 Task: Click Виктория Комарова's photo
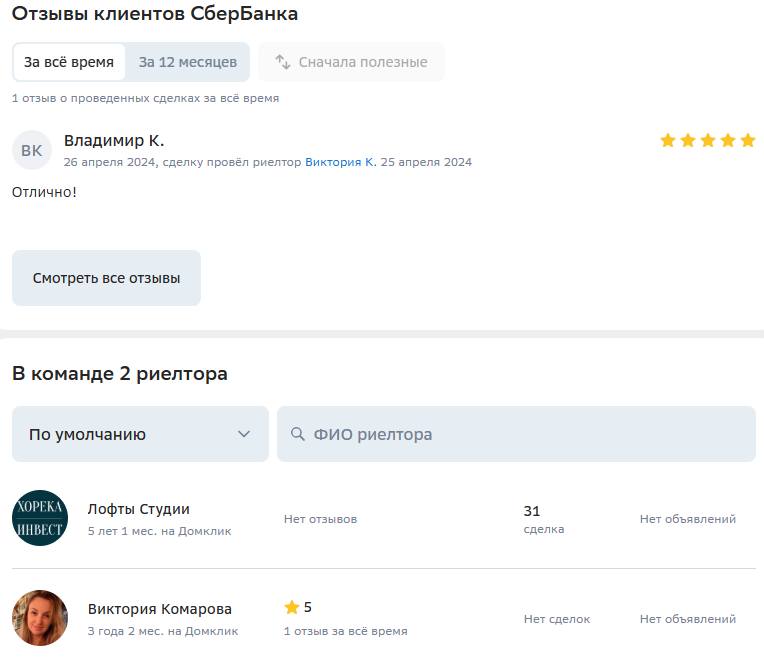point(40,618)
